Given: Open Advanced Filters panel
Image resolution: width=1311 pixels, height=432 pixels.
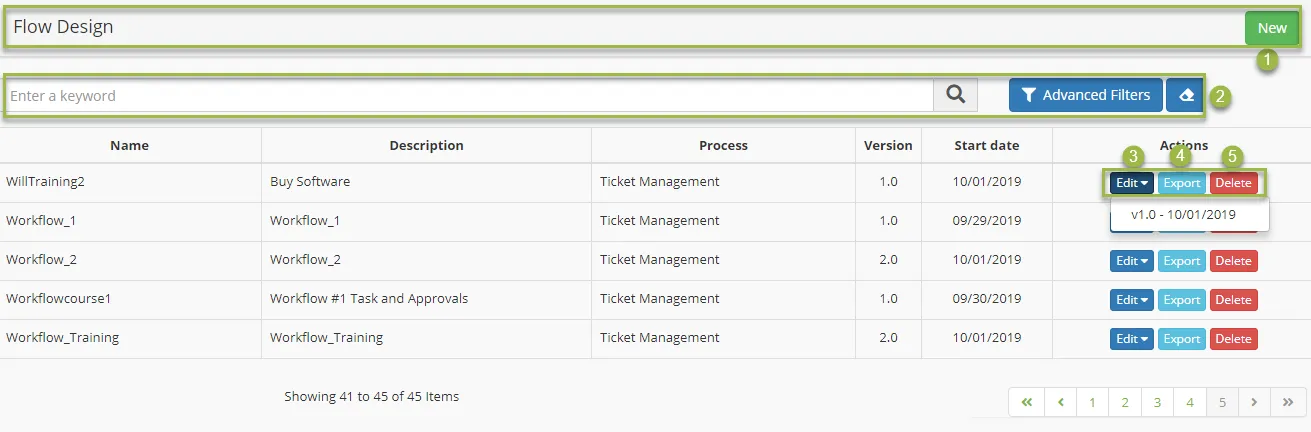Looking at the screenshot, I should (x=1086, y=95).
